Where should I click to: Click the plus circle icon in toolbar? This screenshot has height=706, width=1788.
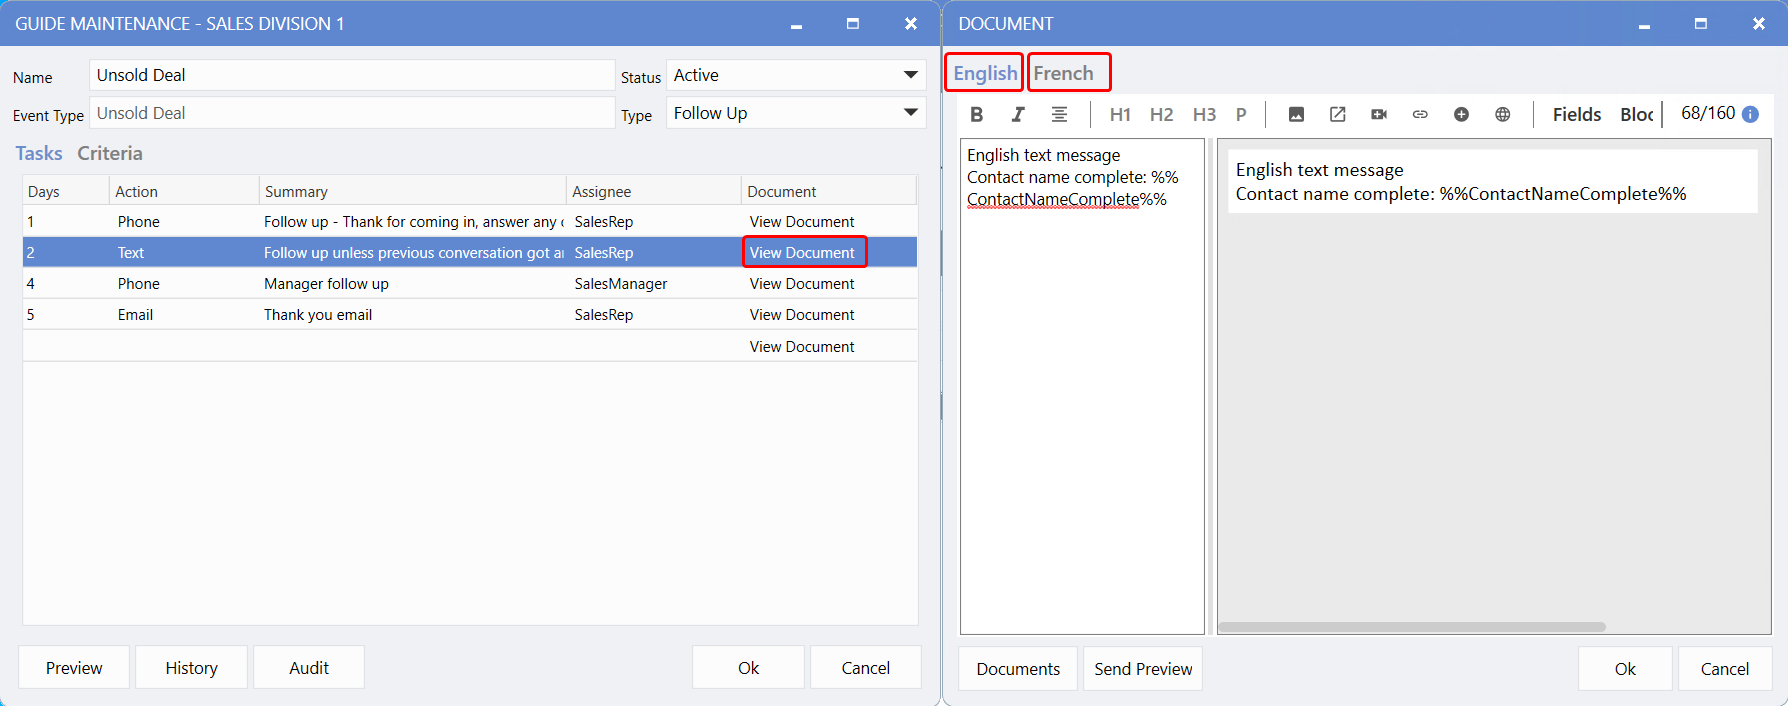tap(1461, 114)
